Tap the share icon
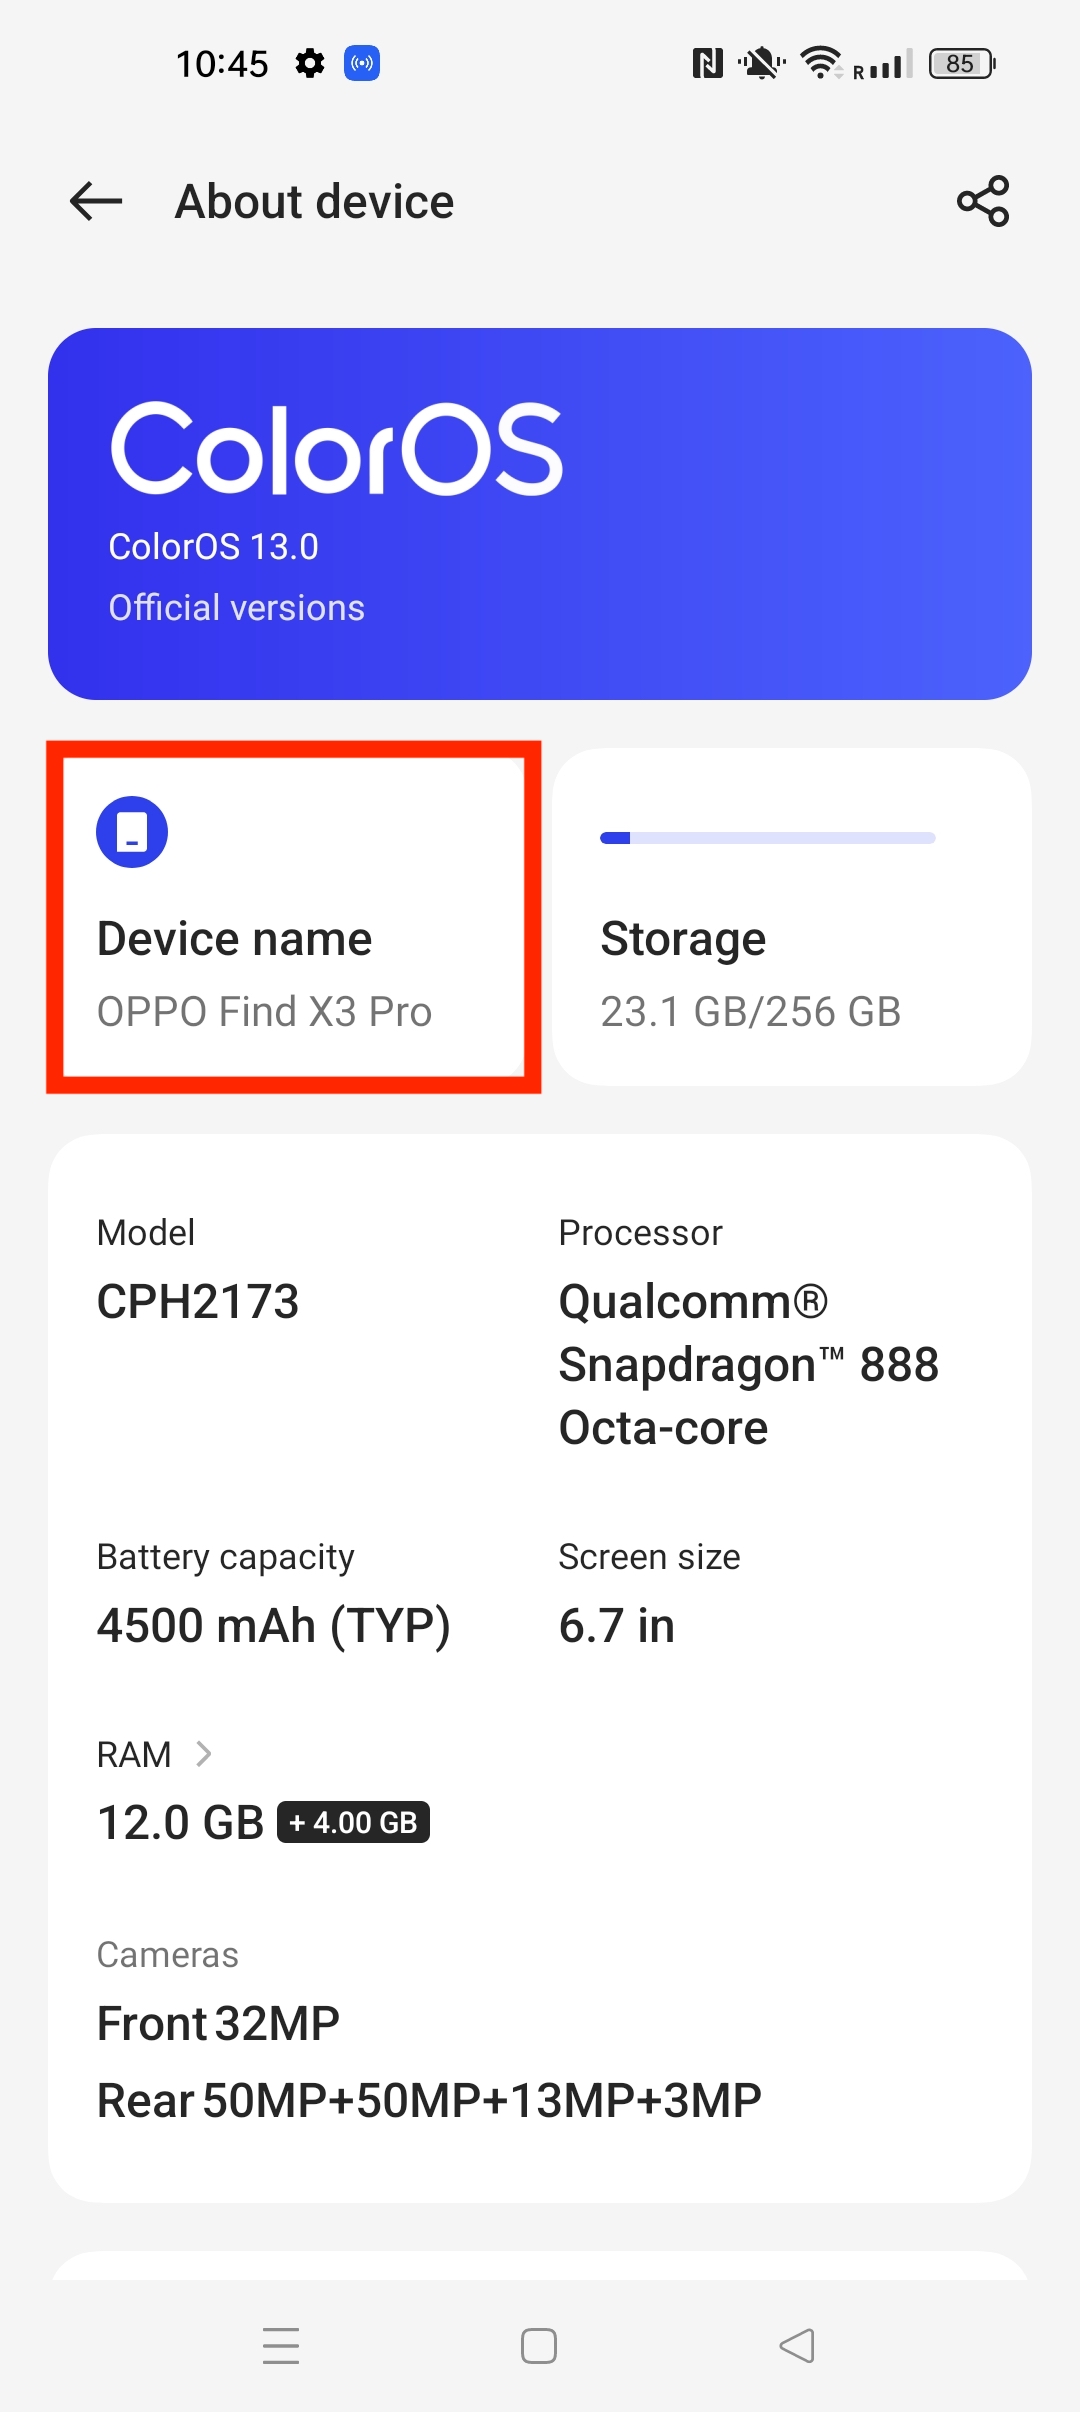This screenshot has height=2412, width=1080. (x=983, y=201)
